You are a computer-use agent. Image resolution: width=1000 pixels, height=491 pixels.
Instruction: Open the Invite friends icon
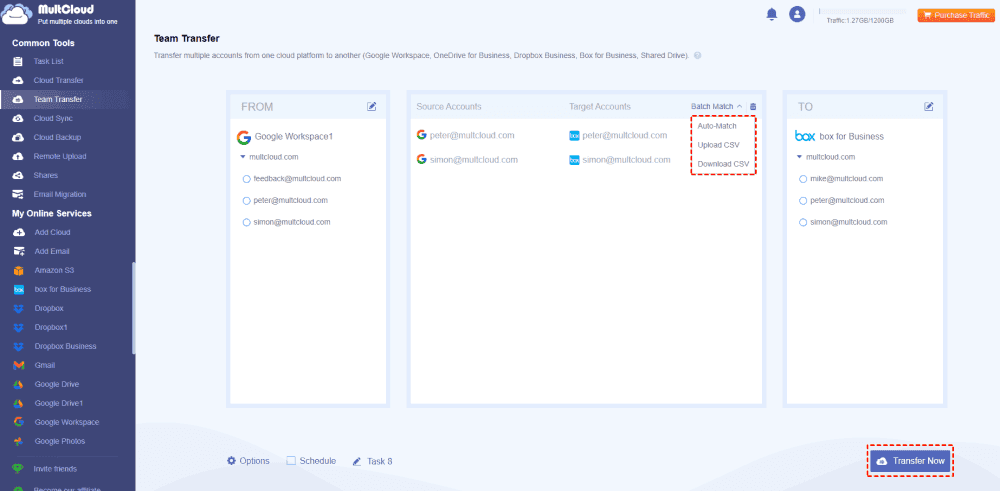pyautogui.click(x=18, y=469)
